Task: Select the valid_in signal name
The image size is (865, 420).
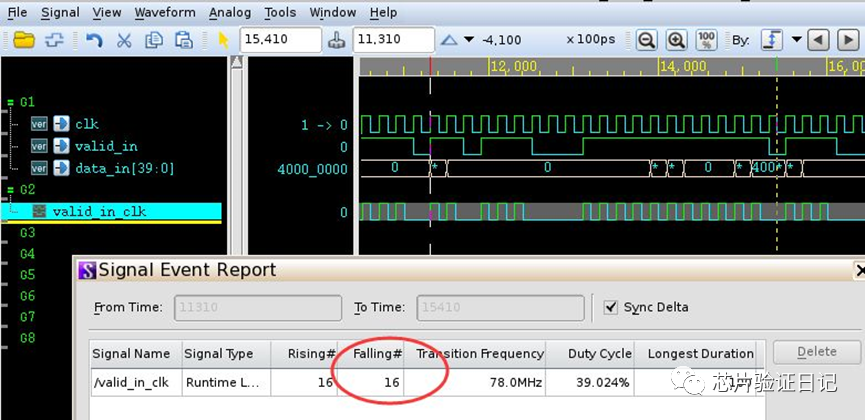Action: click(x=106, y=146)
